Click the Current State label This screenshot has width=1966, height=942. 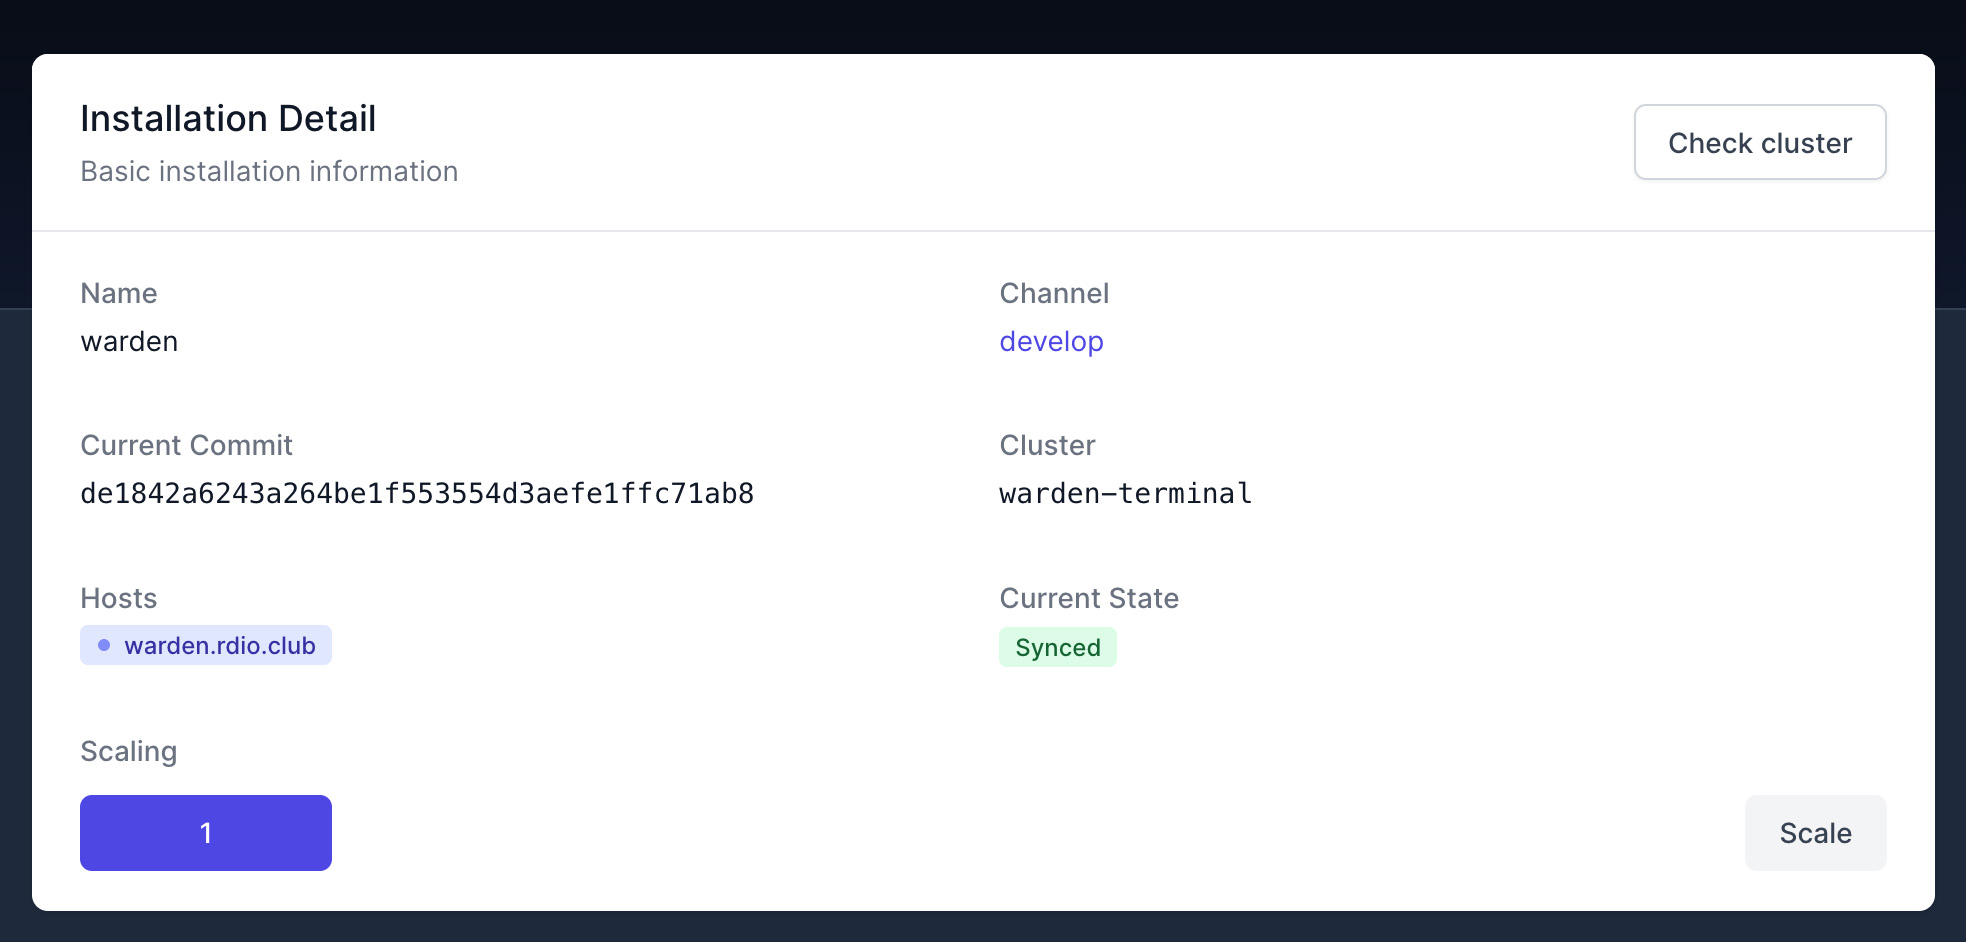(x=1089, y=598)
